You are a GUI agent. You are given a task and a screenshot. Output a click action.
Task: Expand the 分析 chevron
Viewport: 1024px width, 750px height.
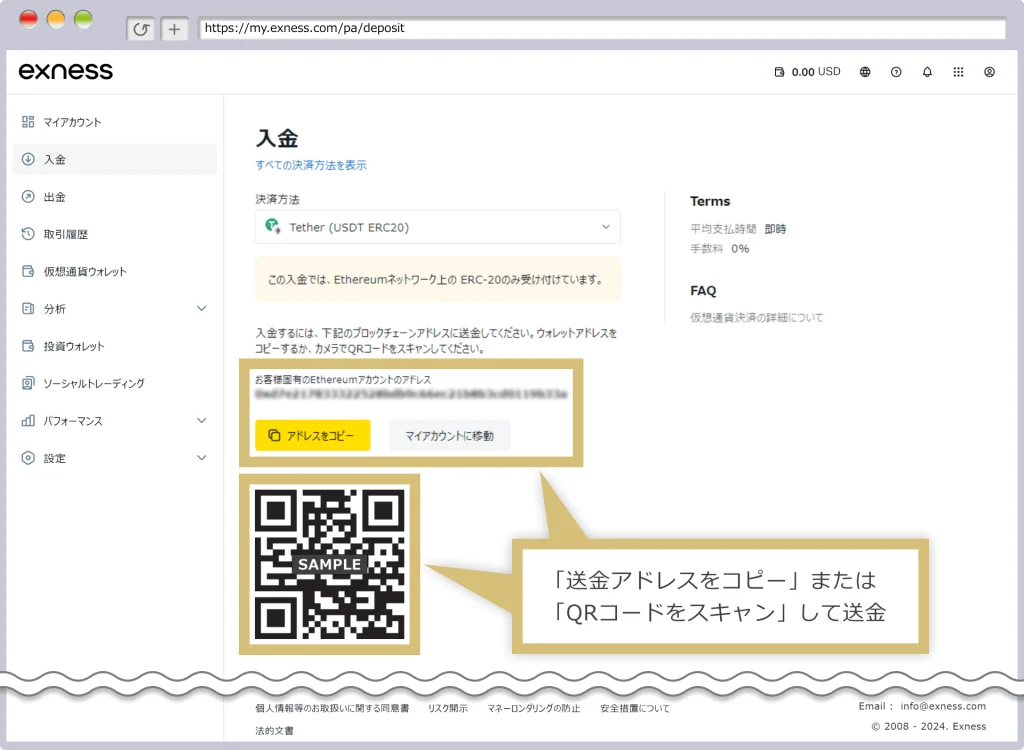pos(202,308)
